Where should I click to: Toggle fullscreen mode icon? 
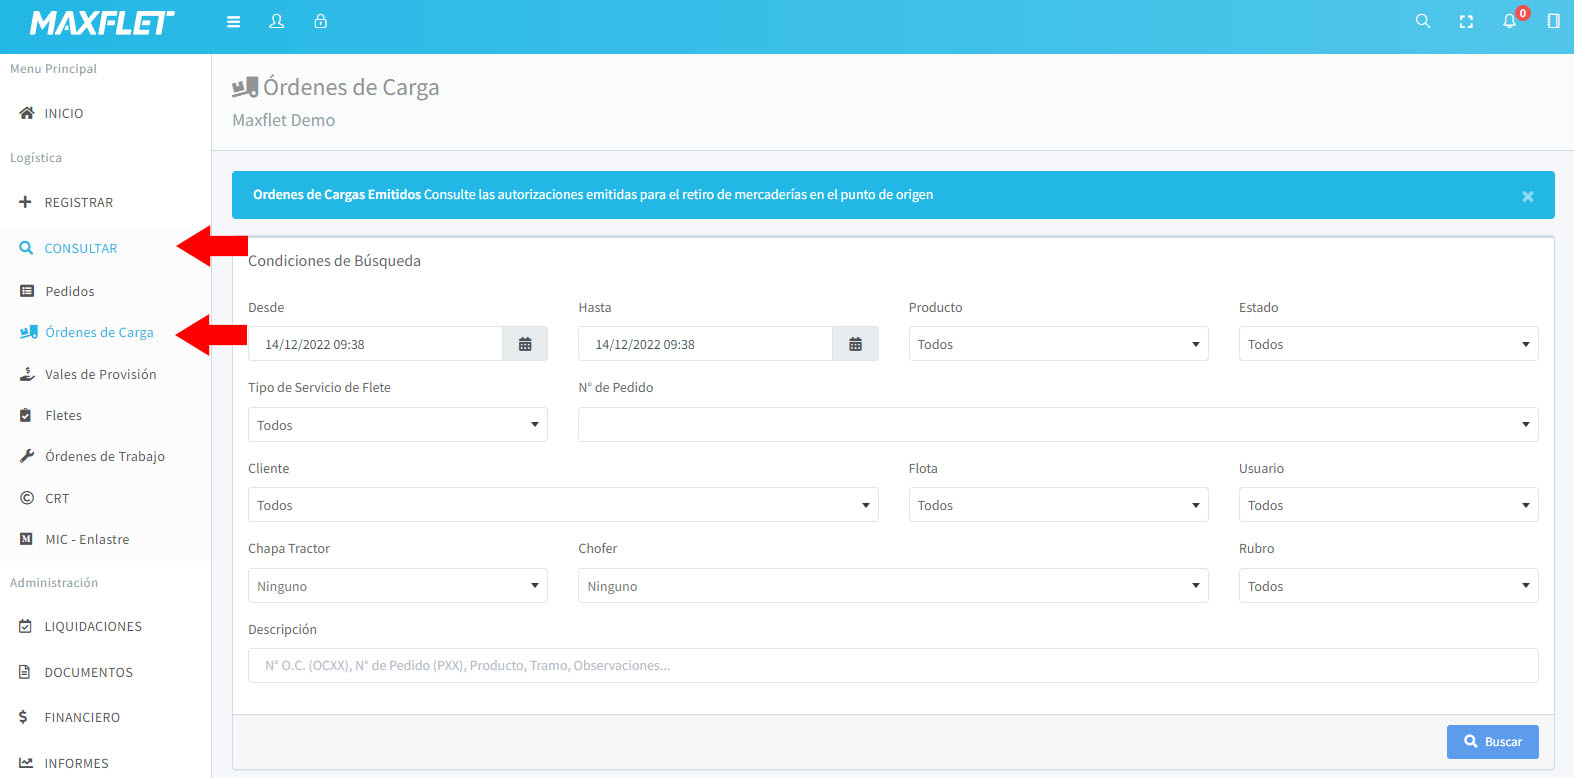point(1466,21)
